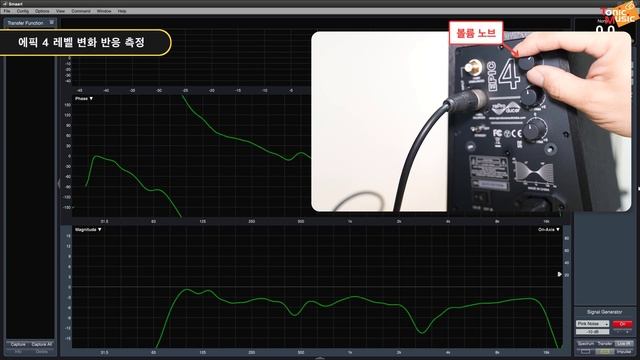This screenshot has width=640, height=360.
Task: Open the Help menu
Action: pyautogui.click(x=122, y=11)
